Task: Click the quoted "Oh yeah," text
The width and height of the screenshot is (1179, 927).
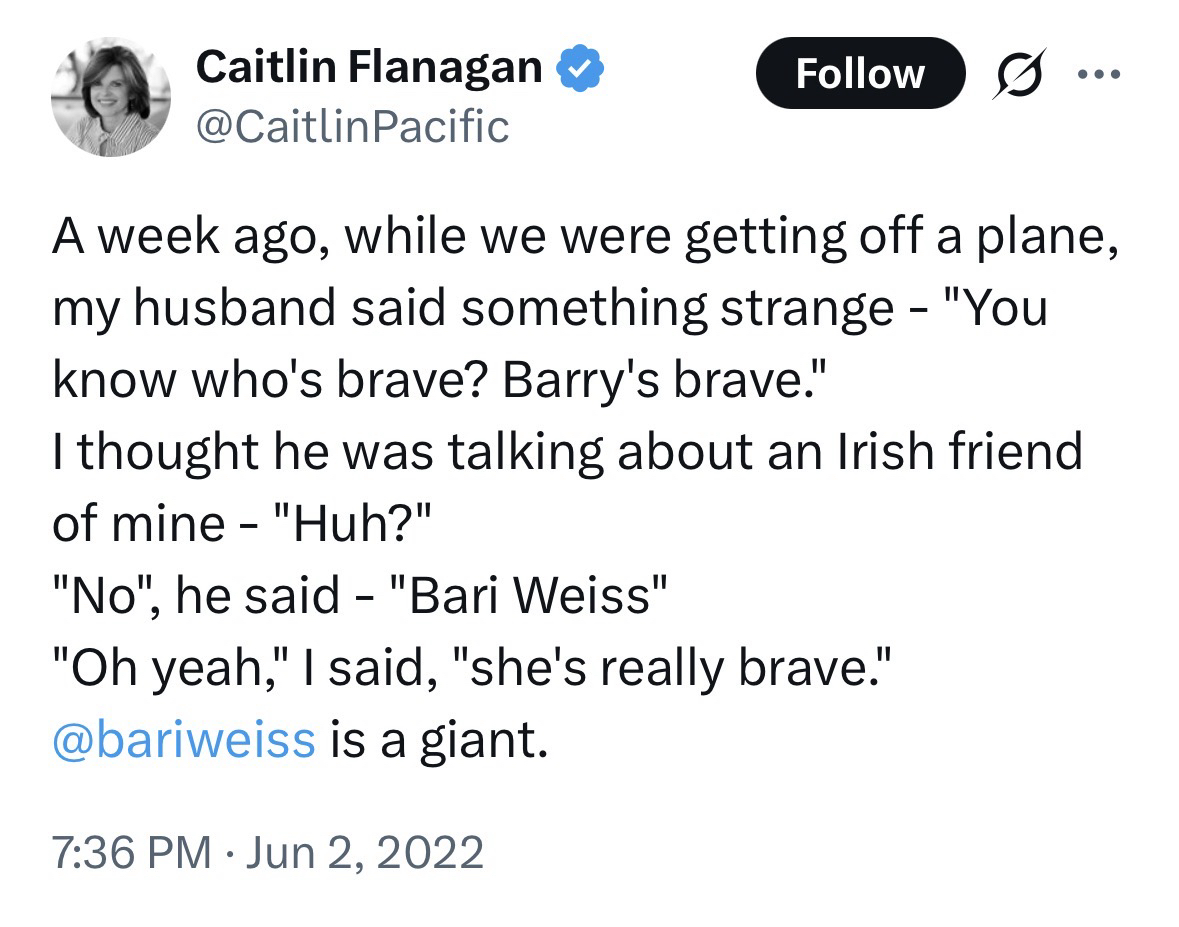Action: (x=167, y=669)
